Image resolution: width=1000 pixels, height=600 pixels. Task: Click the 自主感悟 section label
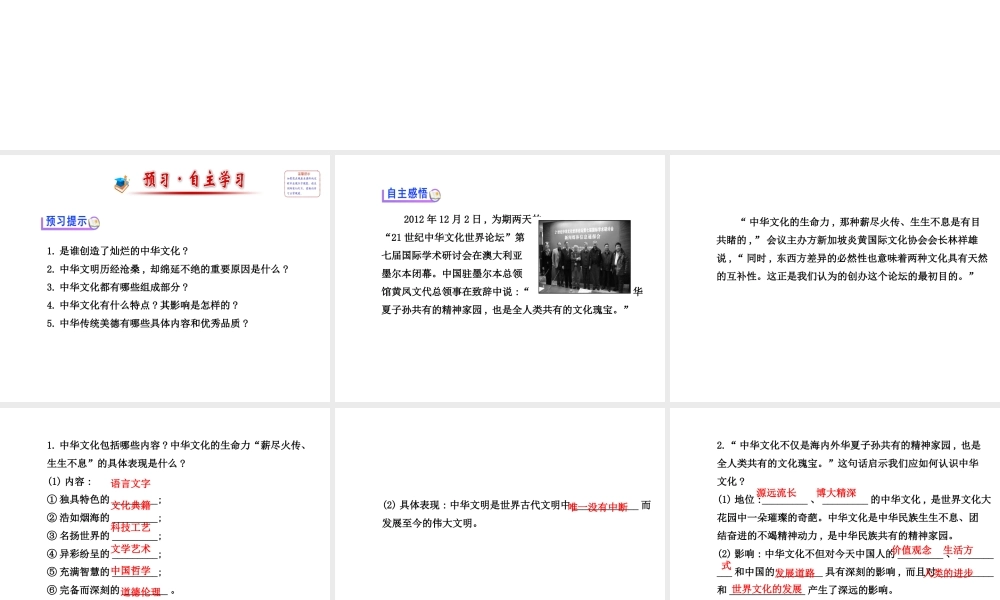click(407, 193)
